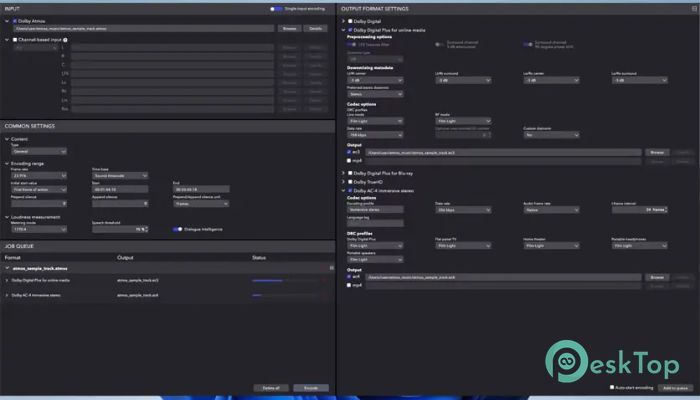Click the Add to queue button
The height and width of the screenshot is (400, 700).
point(675,388)
